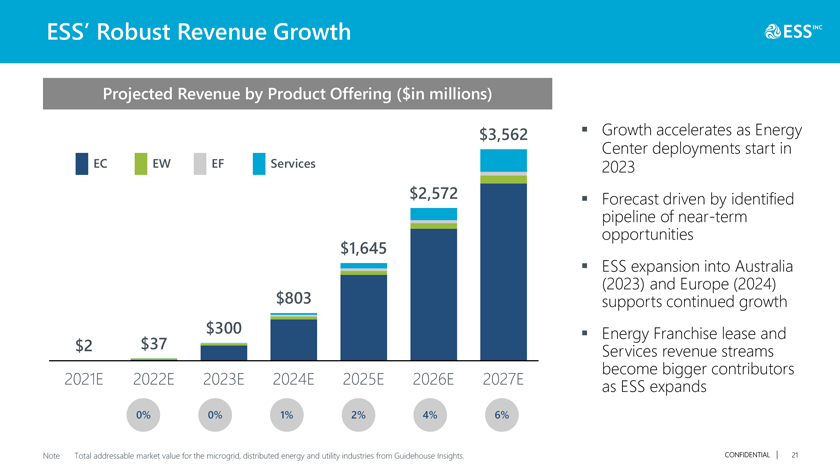Click the light blue Services segment of 2027E bar
840x473 pixels.
[x=504, y=161]
